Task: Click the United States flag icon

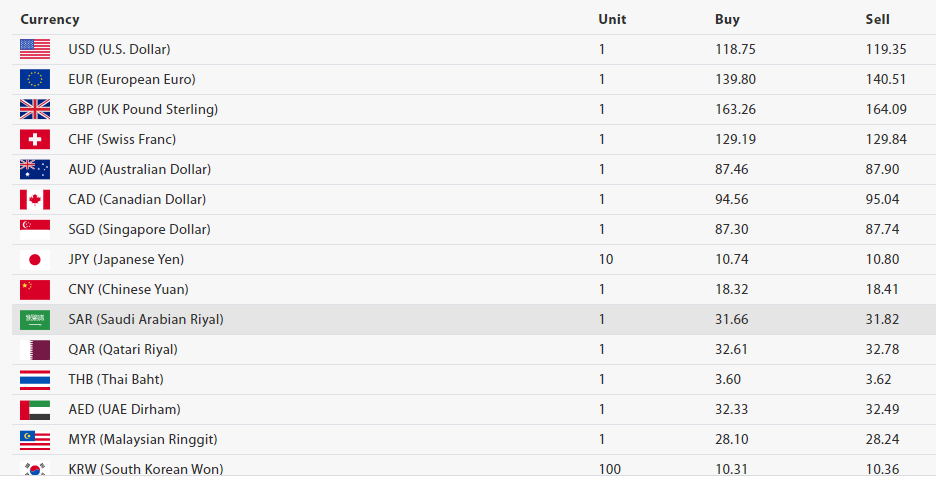Action: (34, 49)
